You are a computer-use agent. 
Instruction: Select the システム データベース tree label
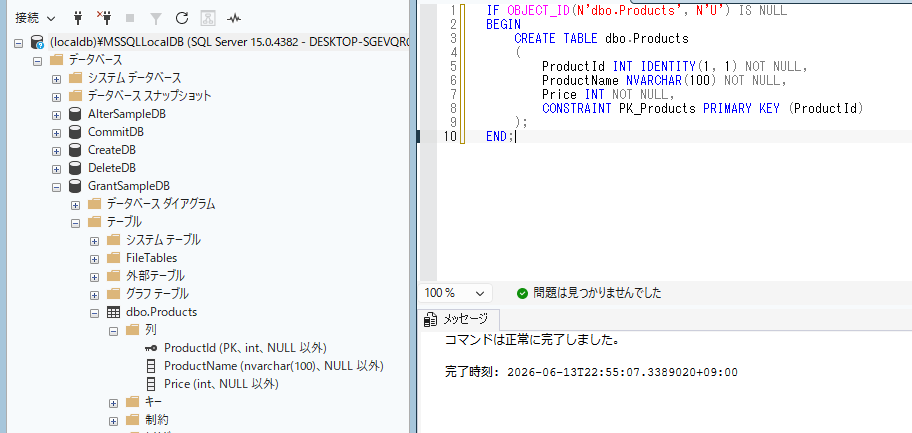coord(134,77)
